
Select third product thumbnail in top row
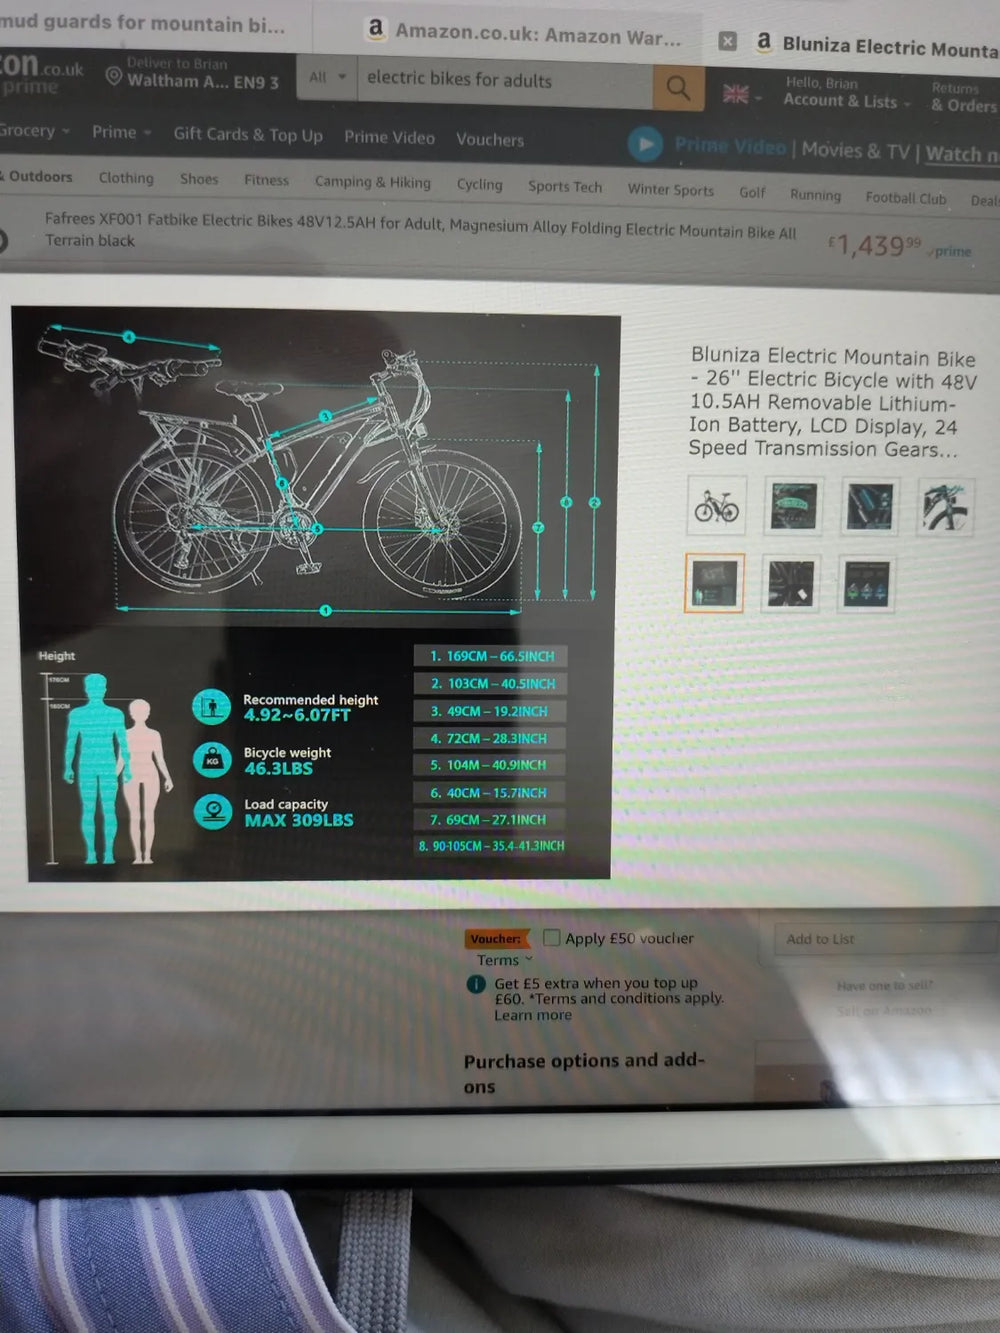[869, 506]
